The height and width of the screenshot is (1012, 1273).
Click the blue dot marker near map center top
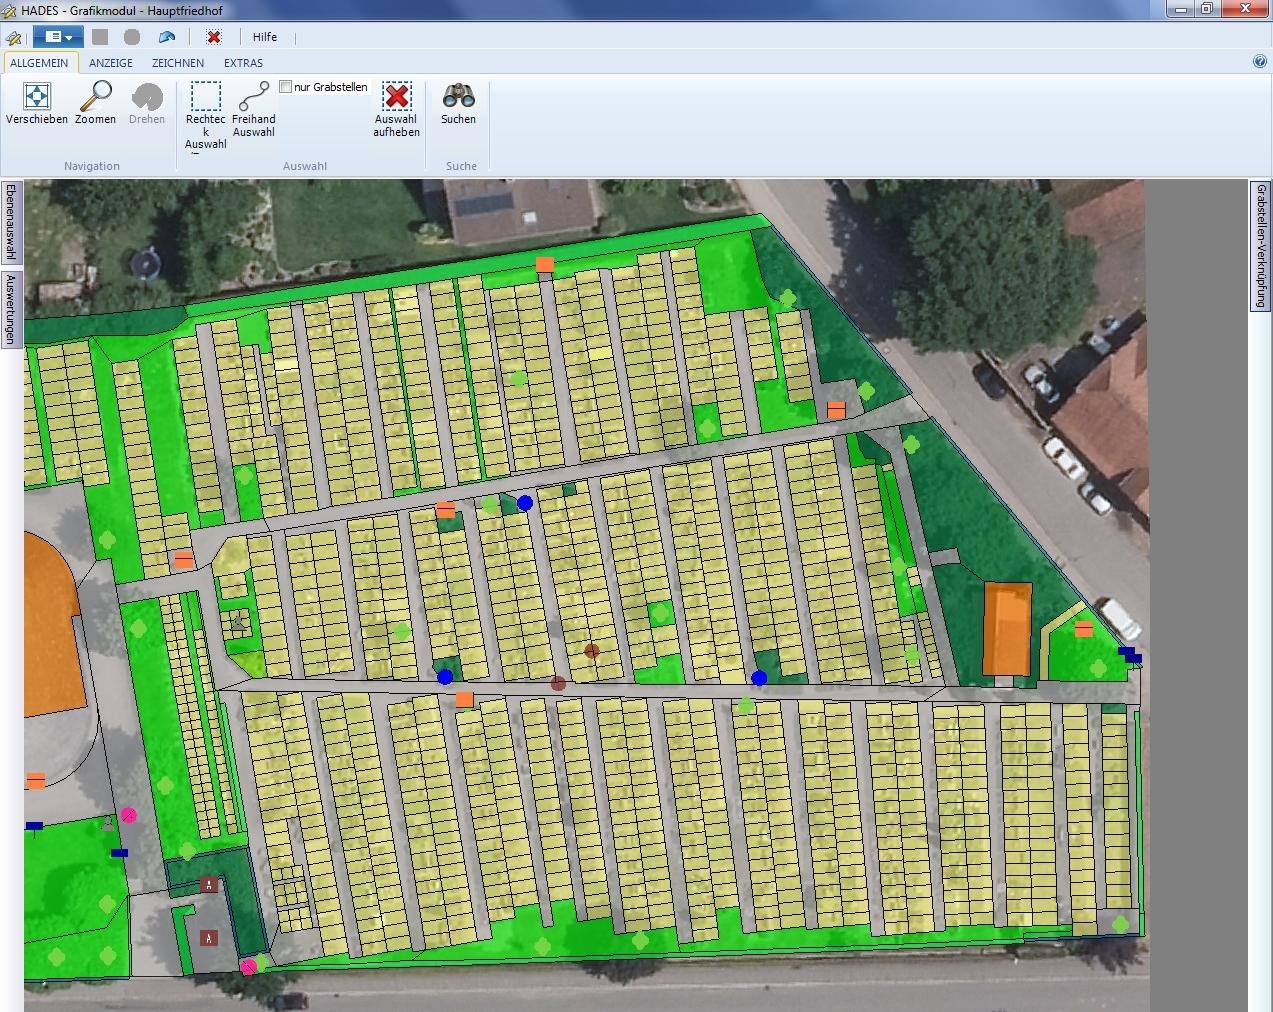point(525,503)
